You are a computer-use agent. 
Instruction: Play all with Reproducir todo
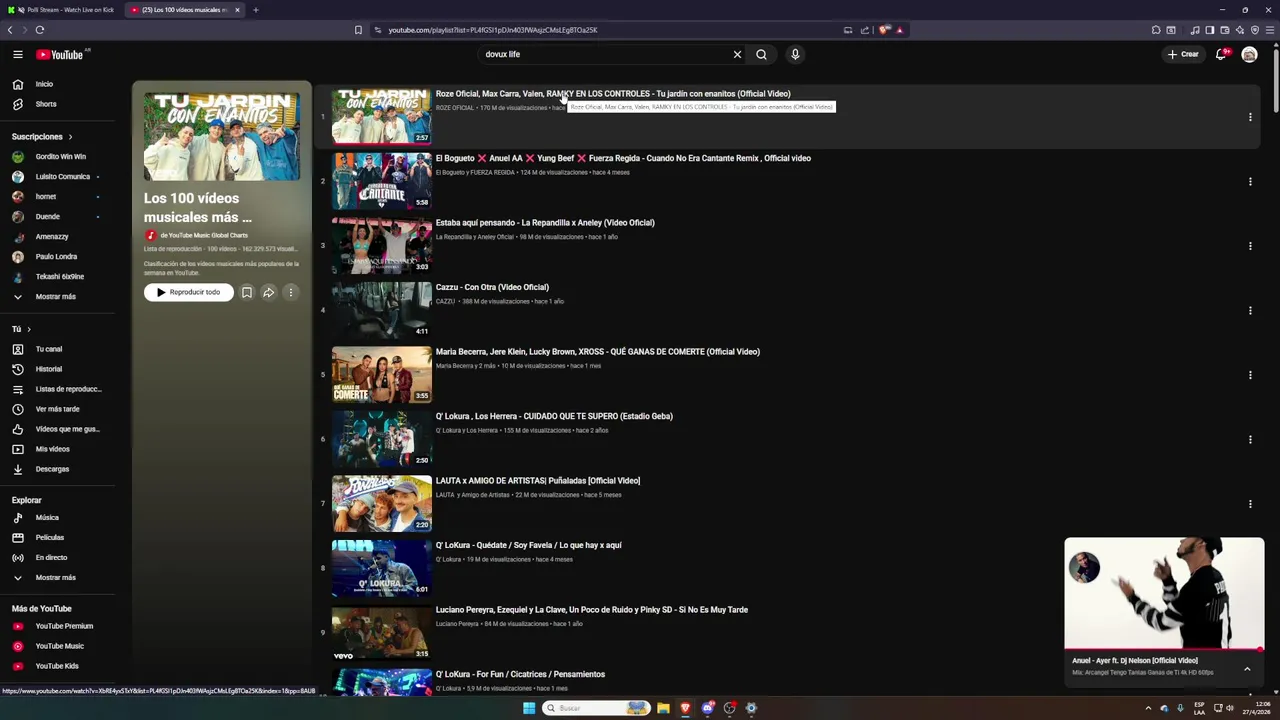pyautogui.click(x=188, y=292)
